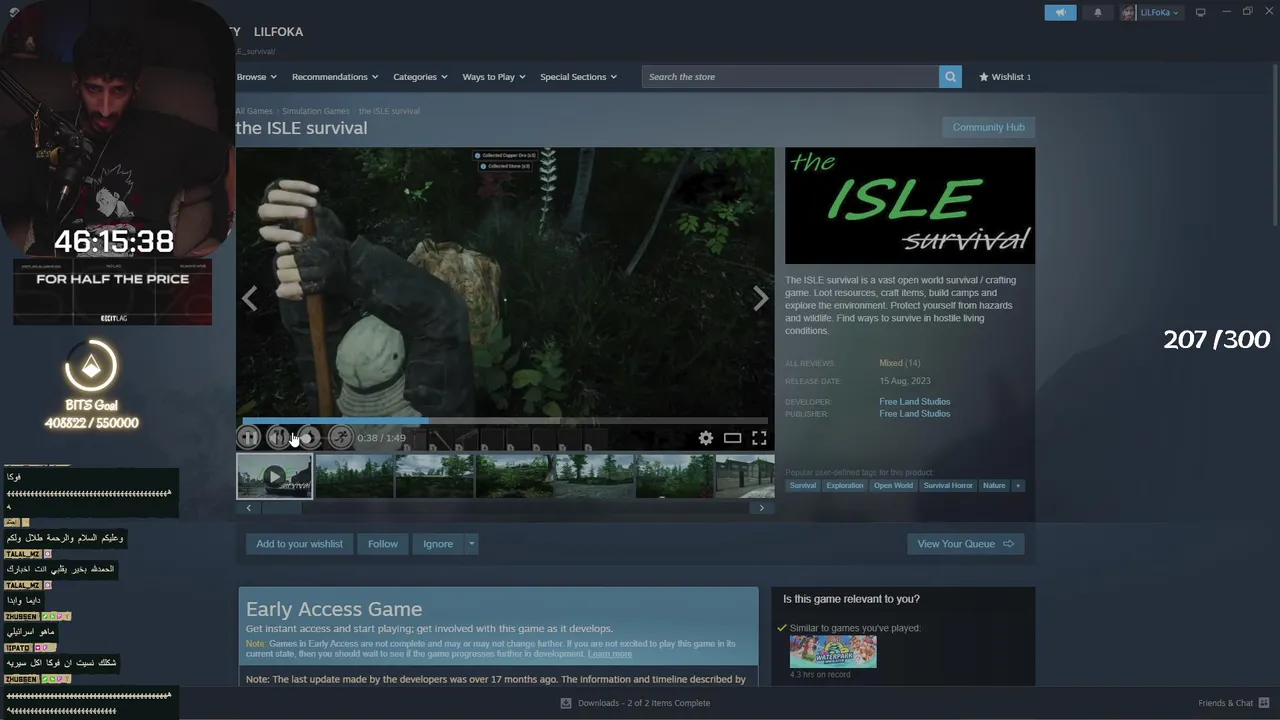Image resolution: width=1280 pixels, height=720 pixels.
Task: Click the LiLFoKa account avatar
Action: click(x=1129, y=13)
